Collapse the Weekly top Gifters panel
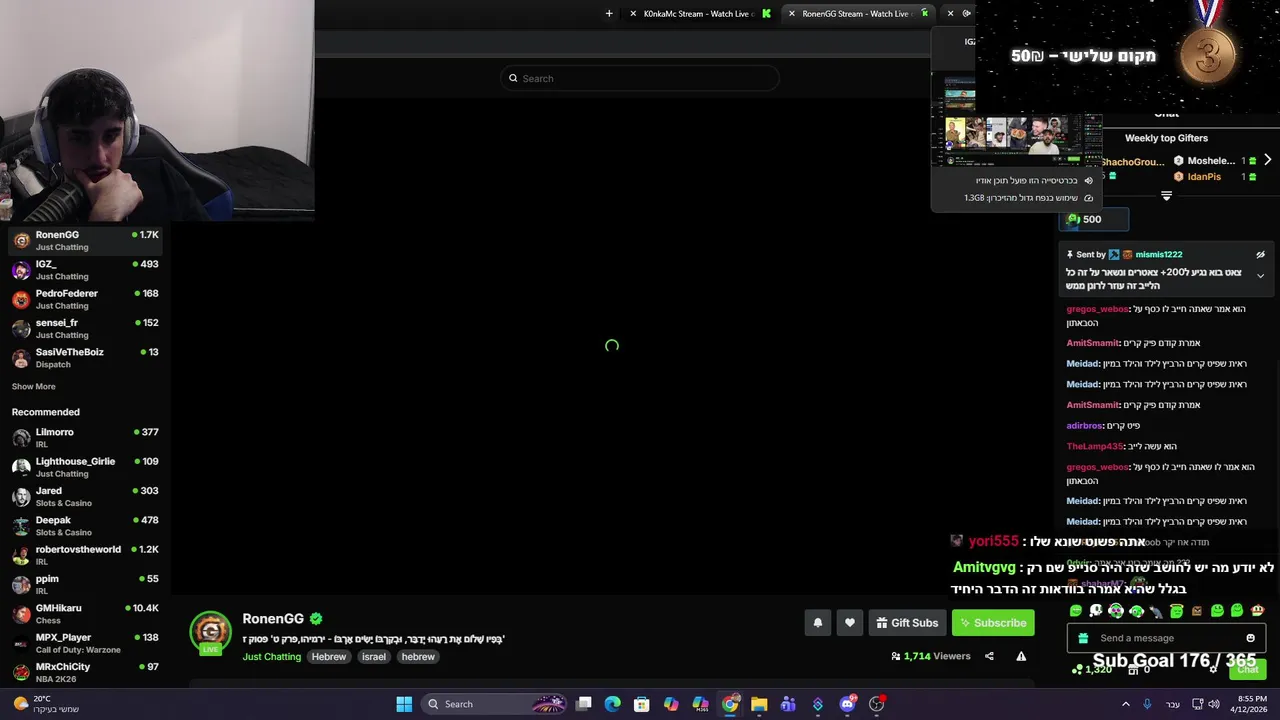Screen dimensions: 1280x720 coord(1166,196)
